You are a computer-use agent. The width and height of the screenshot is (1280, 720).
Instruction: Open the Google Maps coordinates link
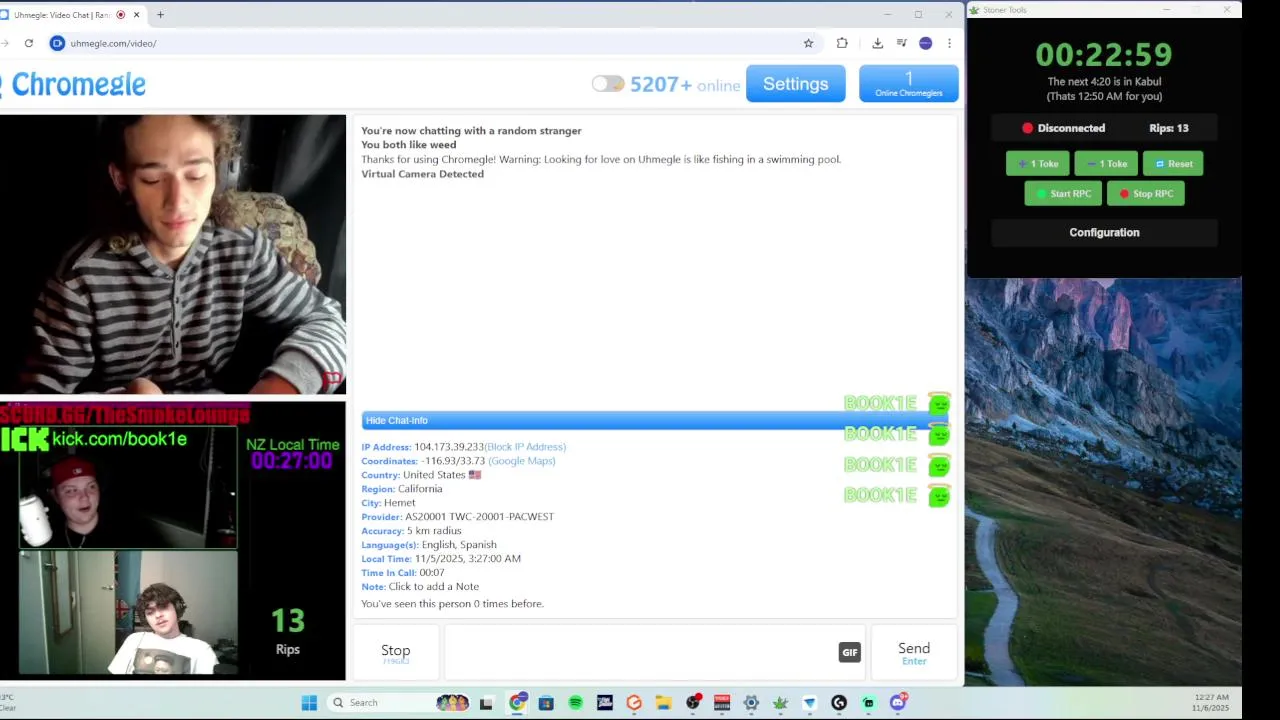(x=522, y=461)
